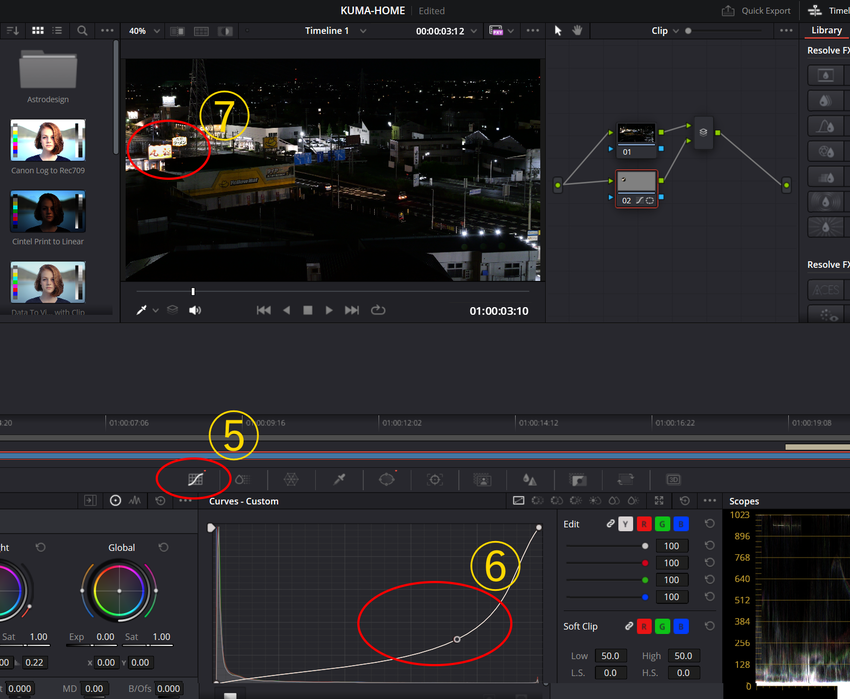Screen dimensions: 850x699
Task: Click the Quick Export icon
Action: pyautogui.click(x=728, y=10)
